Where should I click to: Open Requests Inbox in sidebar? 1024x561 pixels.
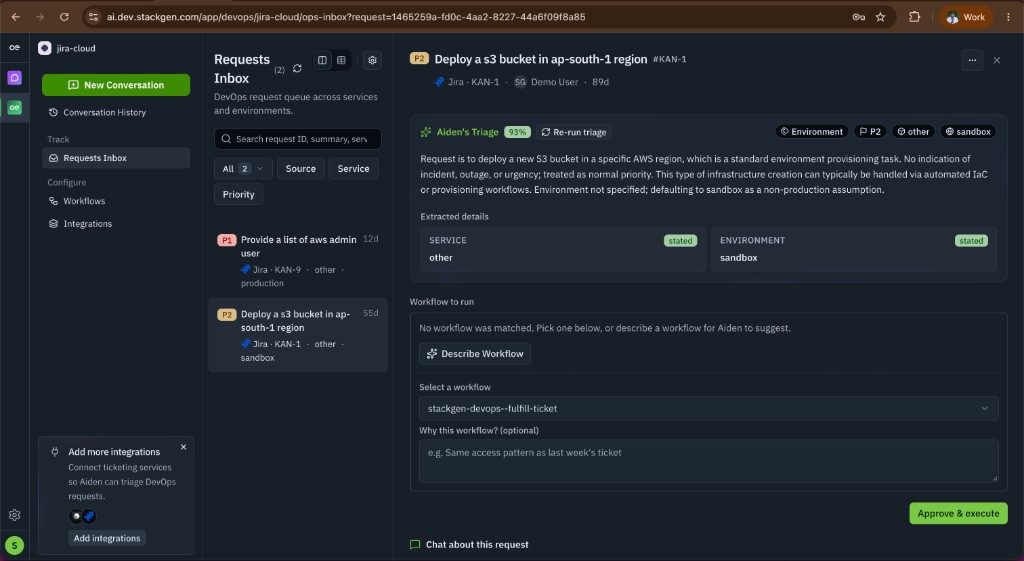click(116, 158)
